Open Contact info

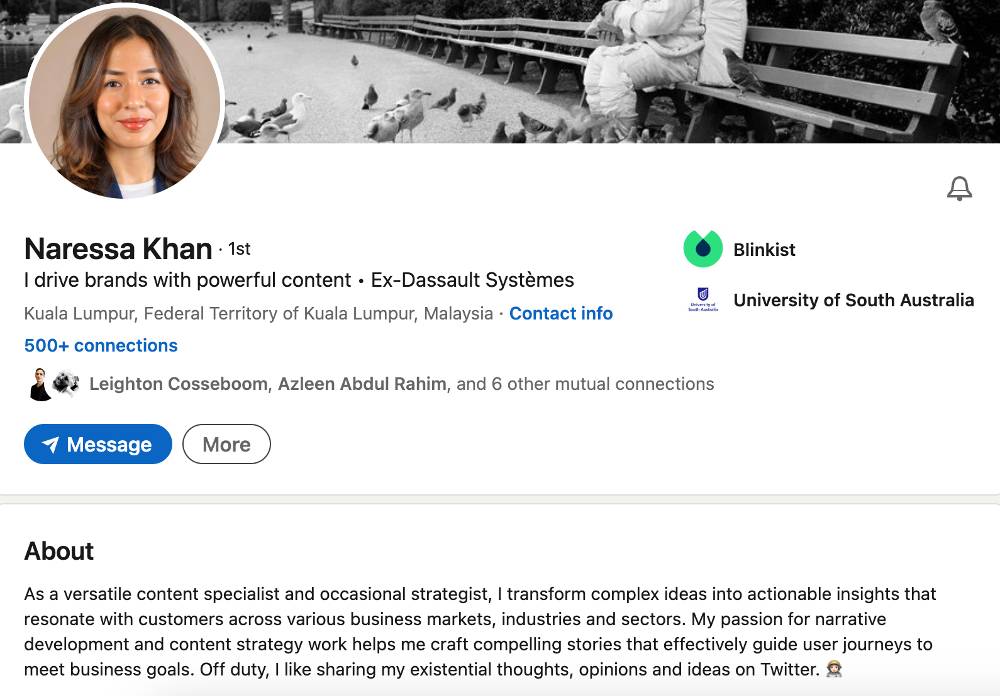(561, 313)
